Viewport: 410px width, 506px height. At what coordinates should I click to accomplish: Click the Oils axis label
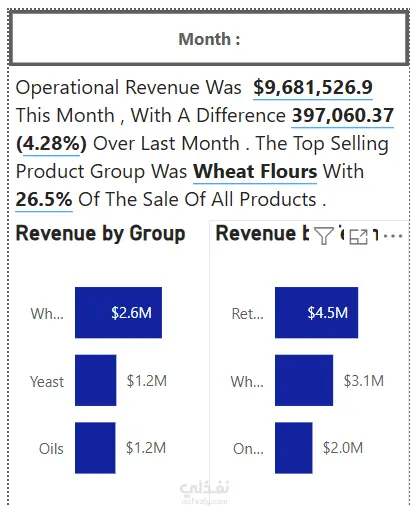click(x=51, y=449)
